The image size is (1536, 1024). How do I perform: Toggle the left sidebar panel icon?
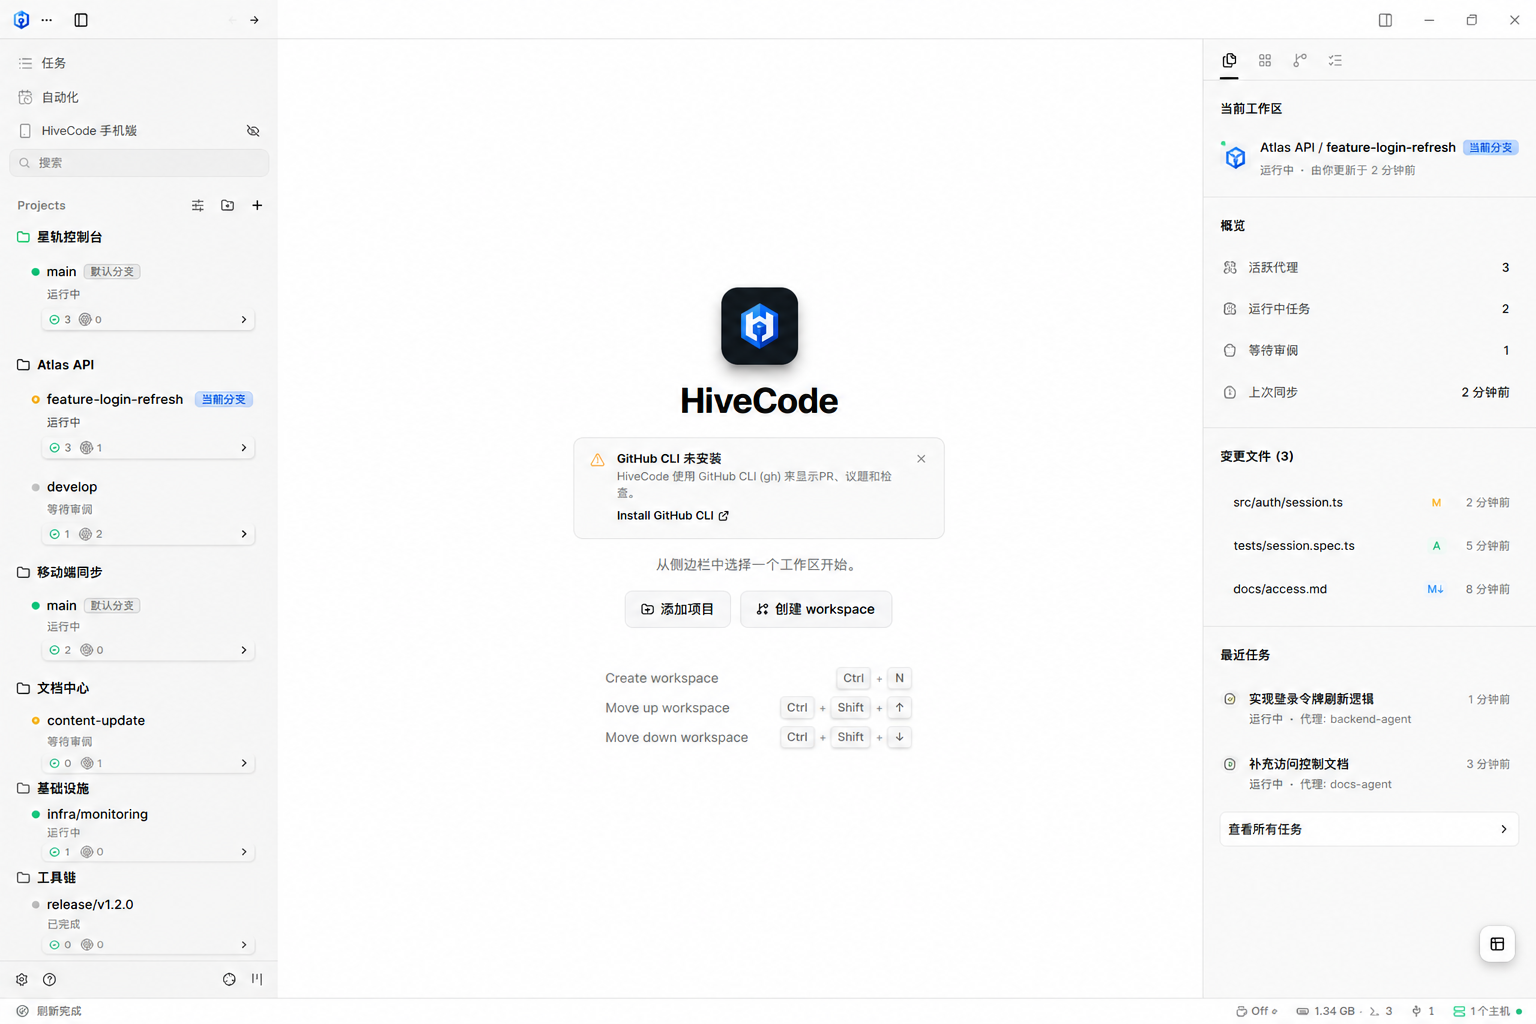[81, 20]
